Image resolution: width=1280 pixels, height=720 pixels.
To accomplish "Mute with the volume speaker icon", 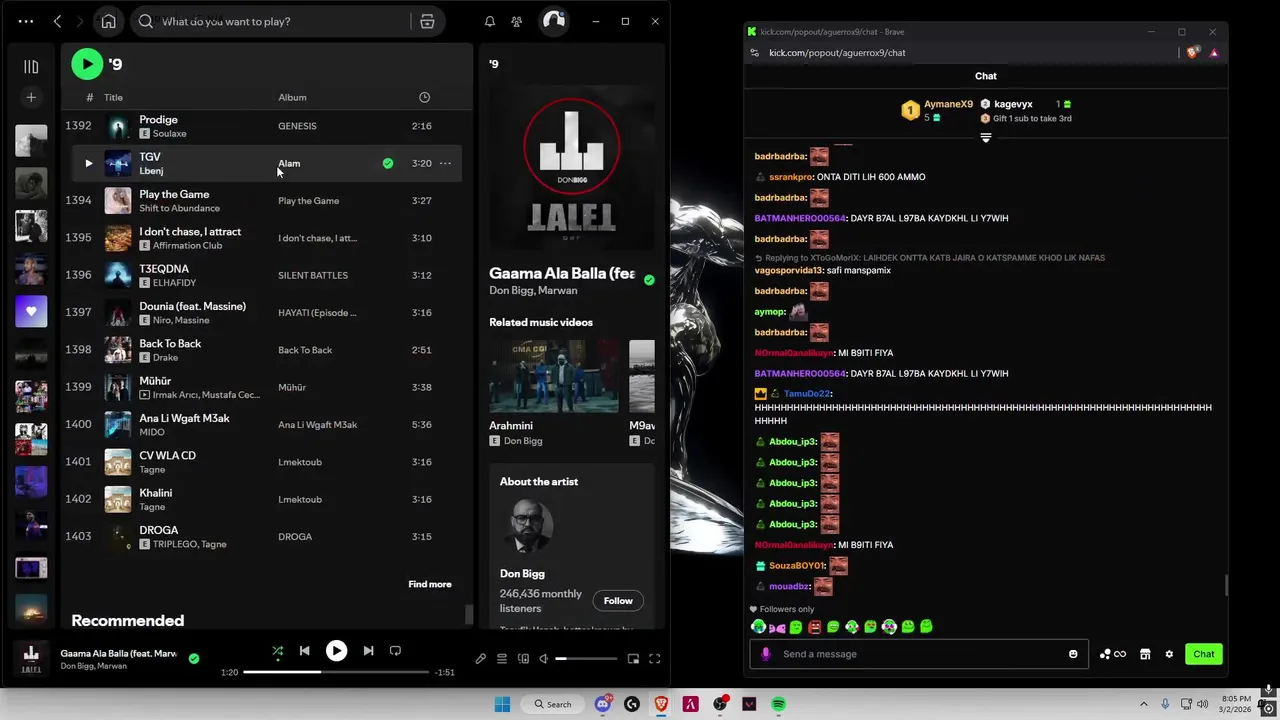I will pos(544,659).
